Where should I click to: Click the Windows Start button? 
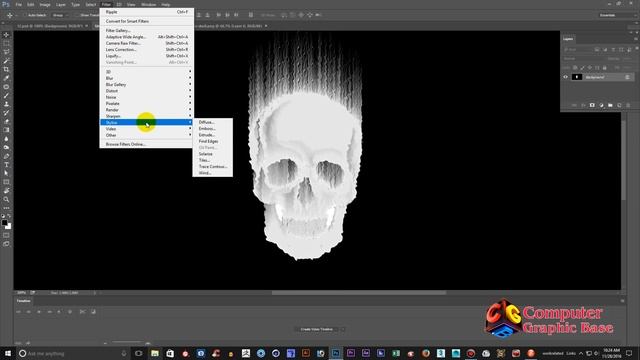click(7, 353)
